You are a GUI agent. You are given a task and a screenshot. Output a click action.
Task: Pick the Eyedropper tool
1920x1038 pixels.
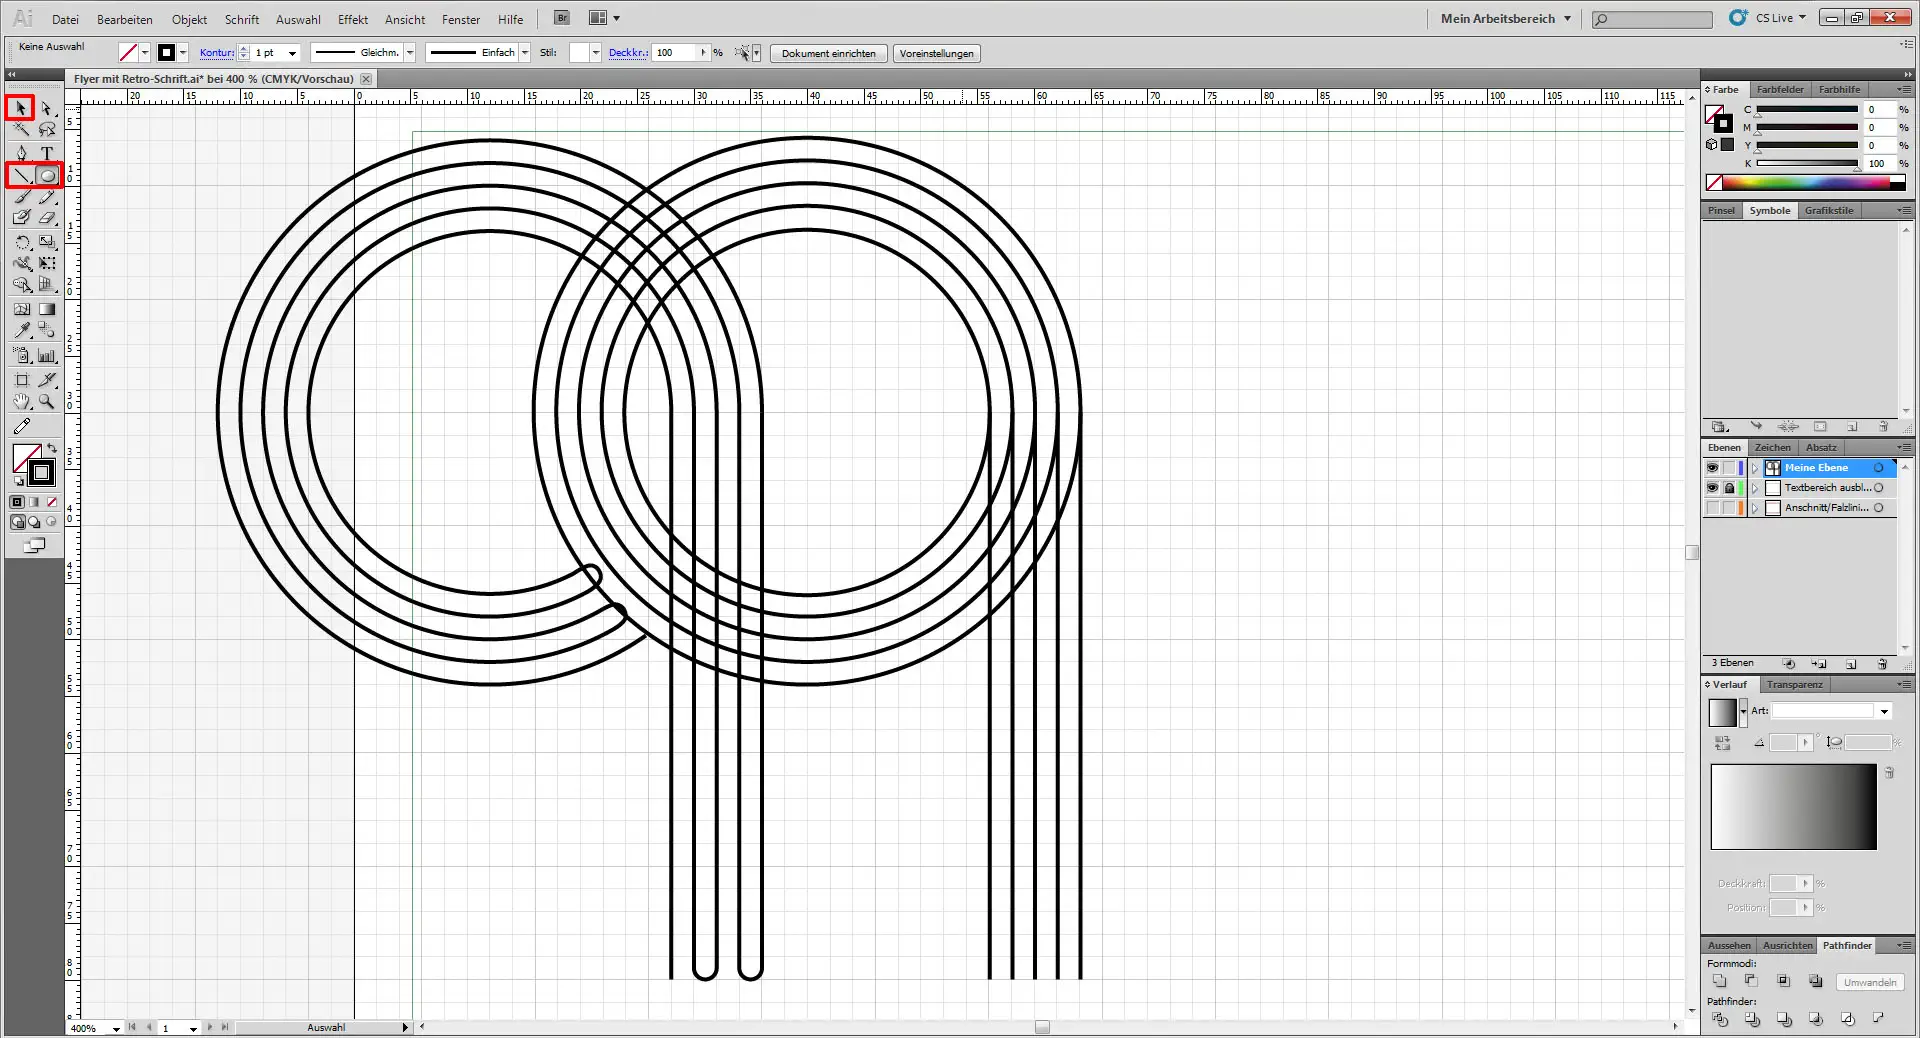tap(22, 331)
